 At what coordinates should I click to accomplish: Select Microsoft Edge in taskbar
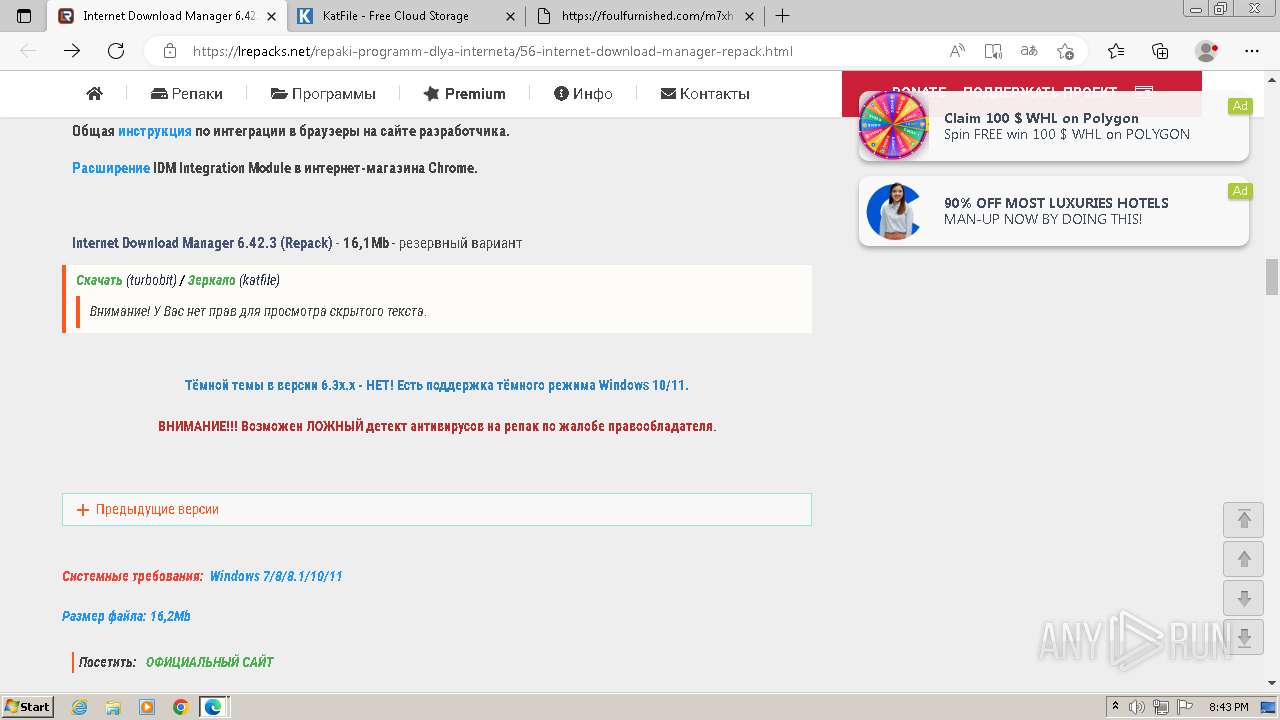click(214, 707)
